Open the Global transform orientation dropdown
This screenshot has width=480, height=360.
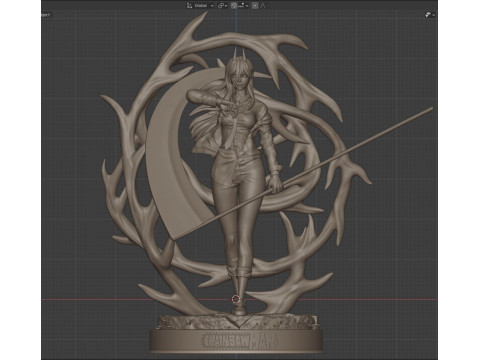point(200,6)
